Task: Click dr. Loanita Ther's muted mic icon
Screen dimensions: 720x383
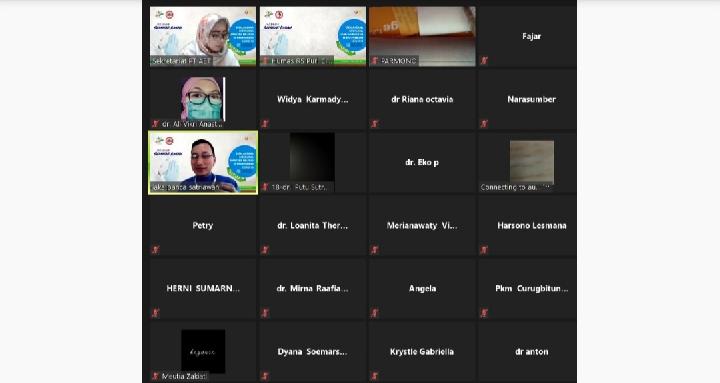Action: coord(265,250)
